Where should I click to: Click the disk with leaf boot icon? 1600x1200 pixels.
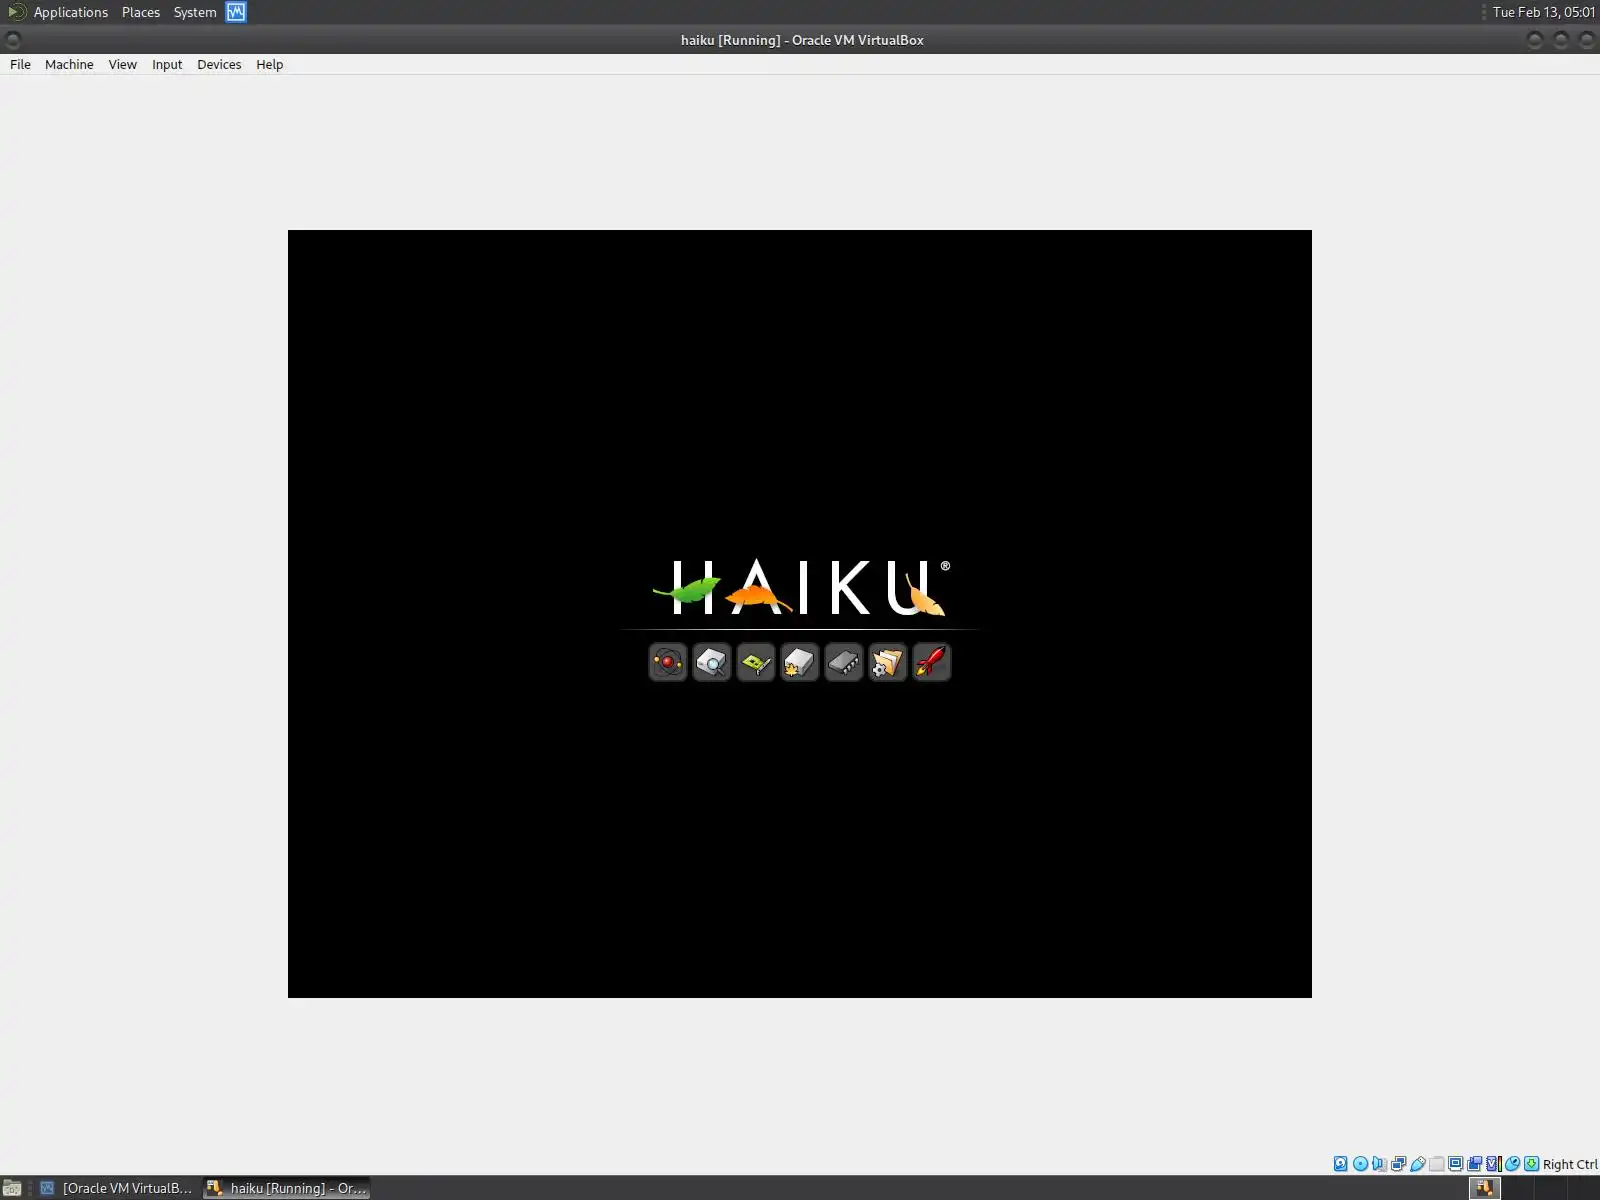pos(800,662)
